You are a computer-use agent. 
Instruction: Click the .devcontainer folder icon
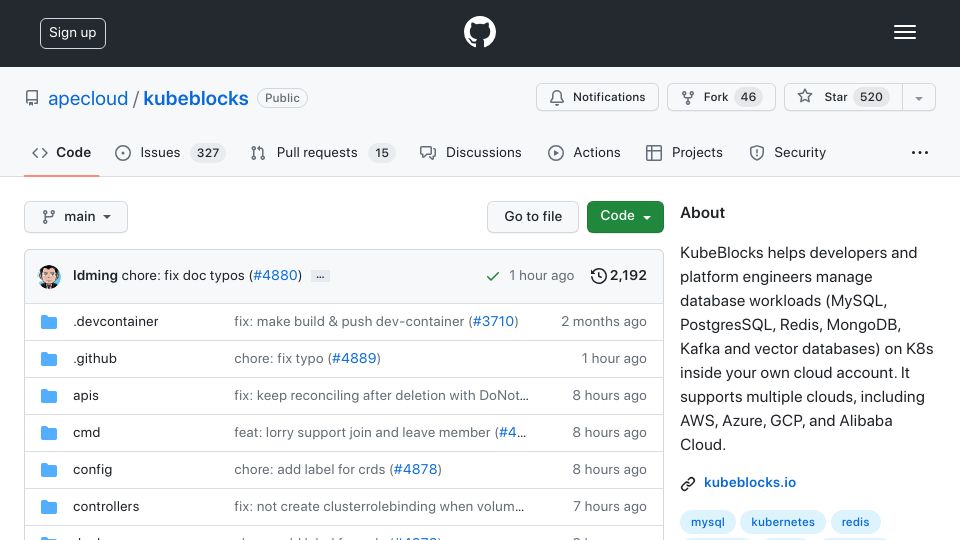(49, 322)
